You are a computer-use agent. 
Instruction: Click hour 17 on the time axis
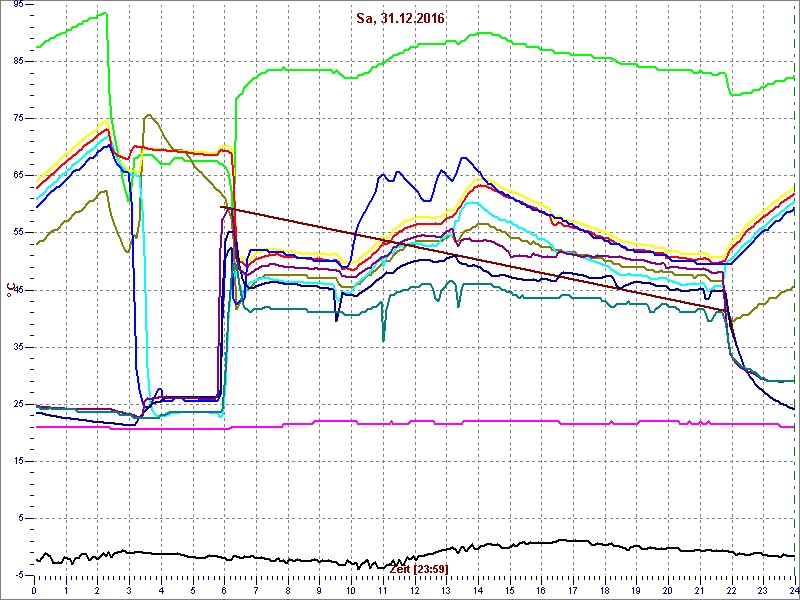(573, 590)
